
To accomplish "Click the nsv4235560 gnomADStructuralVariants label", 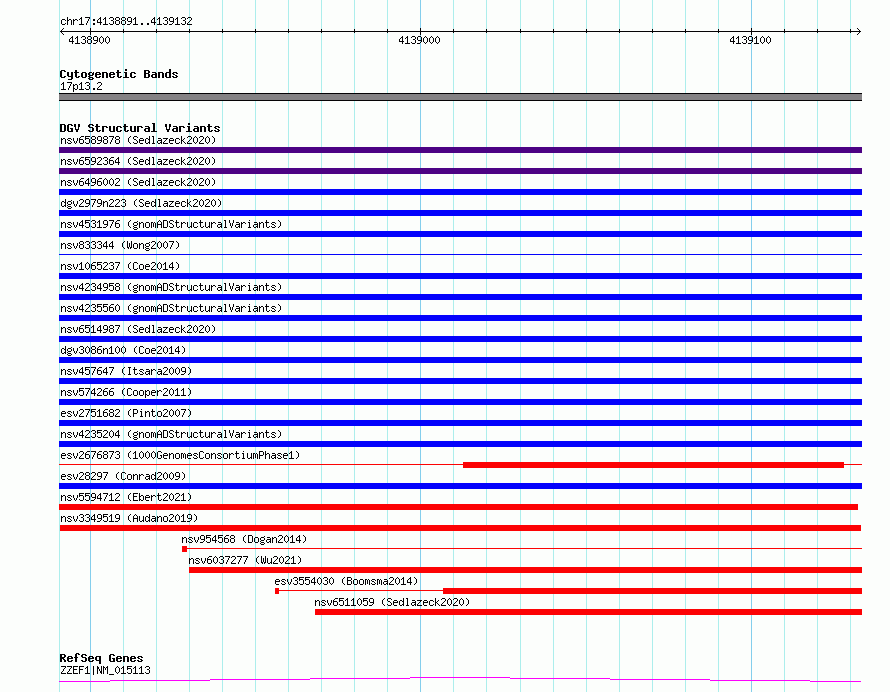I will pyautogui.click(x=171, y=308).
